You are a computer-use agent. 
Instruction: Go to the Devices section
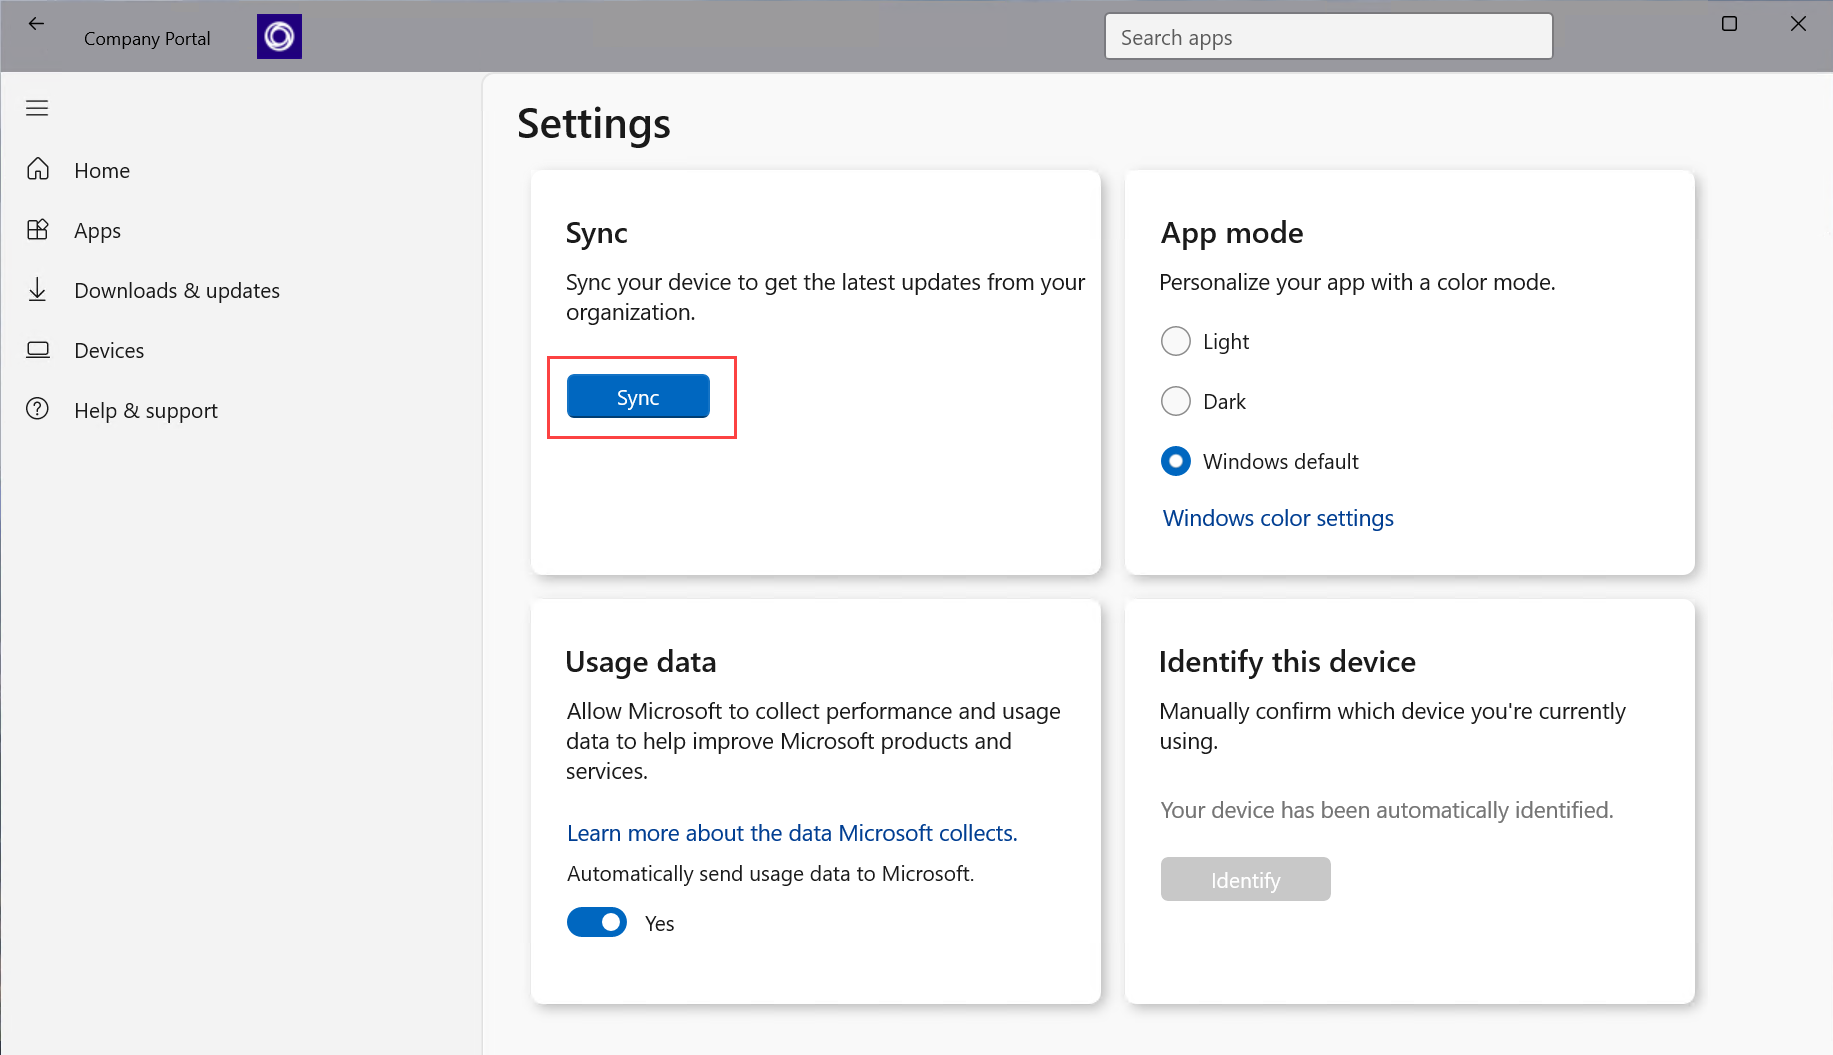point(109,350)
